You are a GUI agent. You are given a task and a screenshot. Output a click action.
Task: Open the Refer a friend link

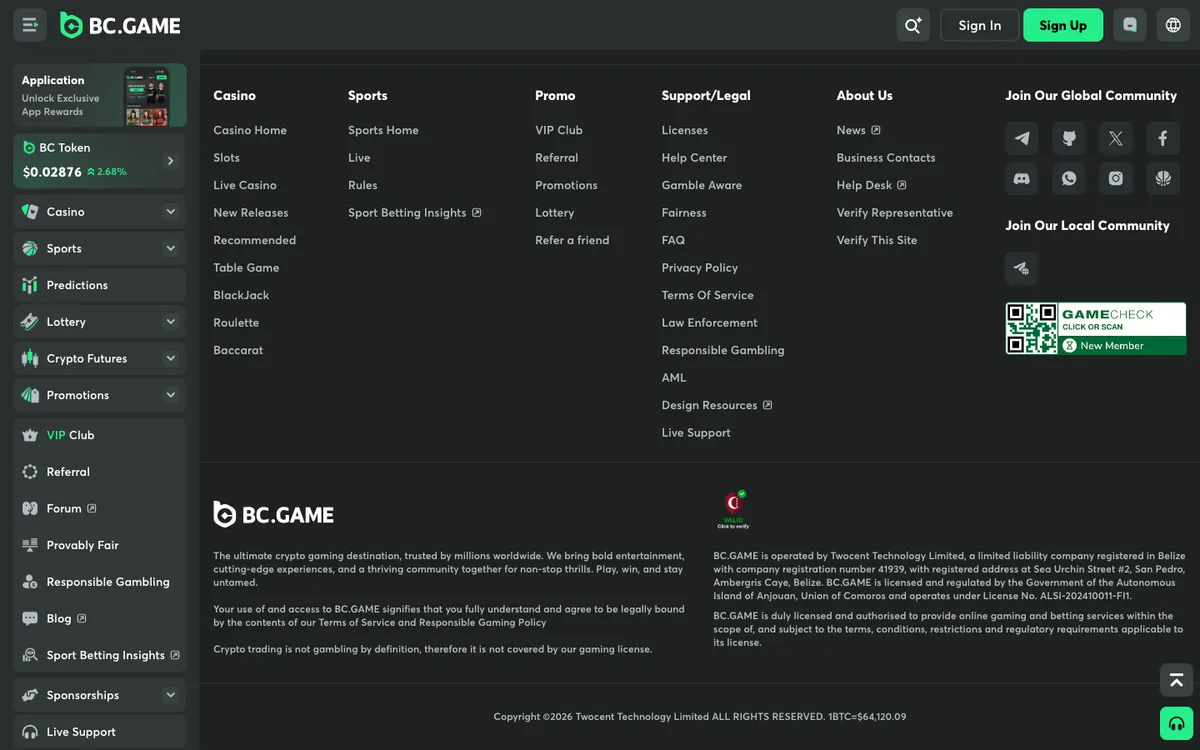point(572,240)
